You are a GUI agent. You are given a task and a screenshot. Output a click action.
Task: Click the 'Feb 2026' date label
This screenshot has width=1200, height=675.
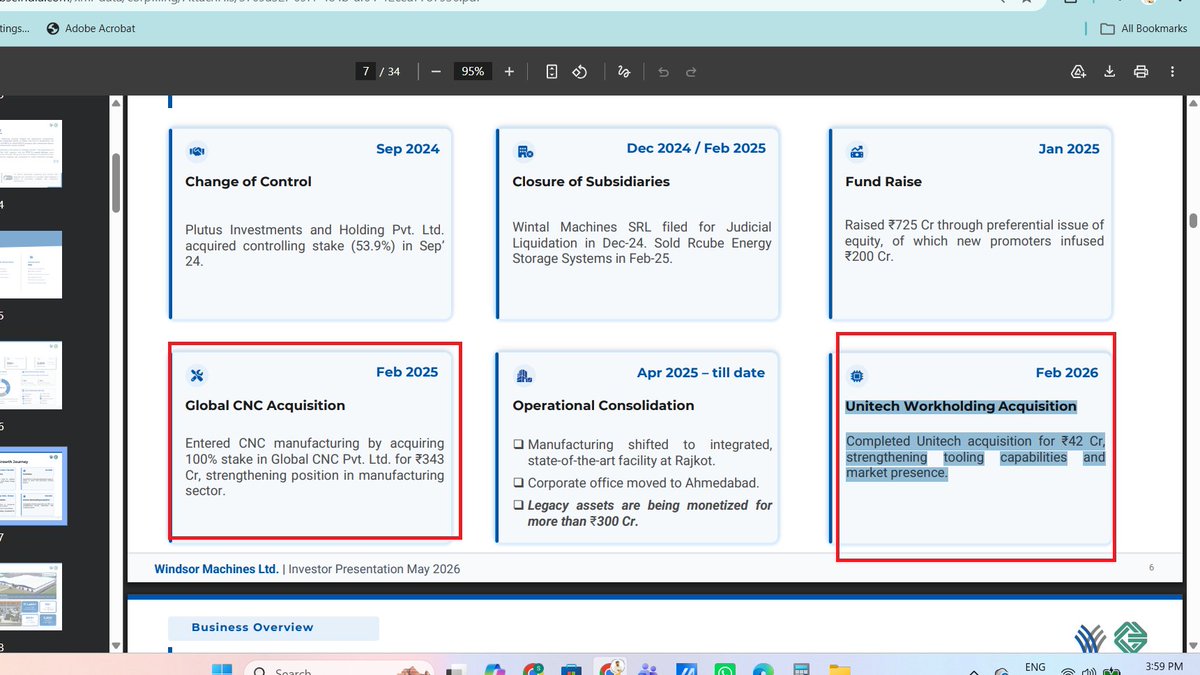(x=1067, y=372)
